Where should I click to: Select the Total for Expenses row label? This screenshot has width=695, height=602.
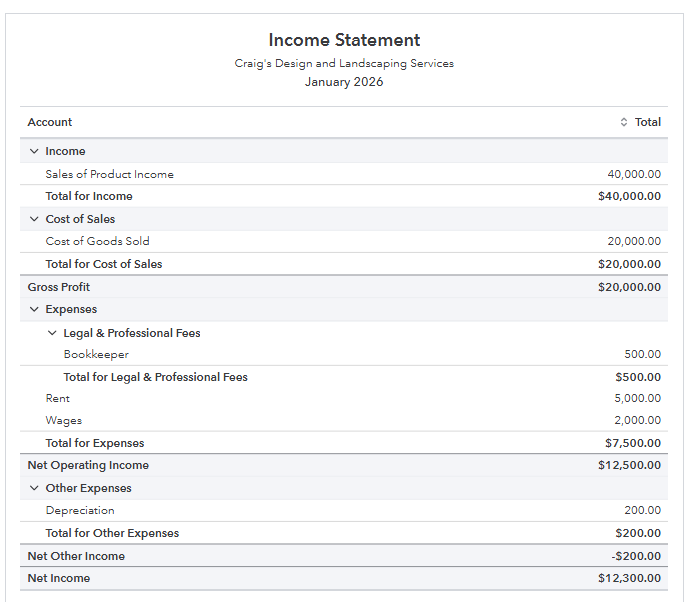(95, 443)
